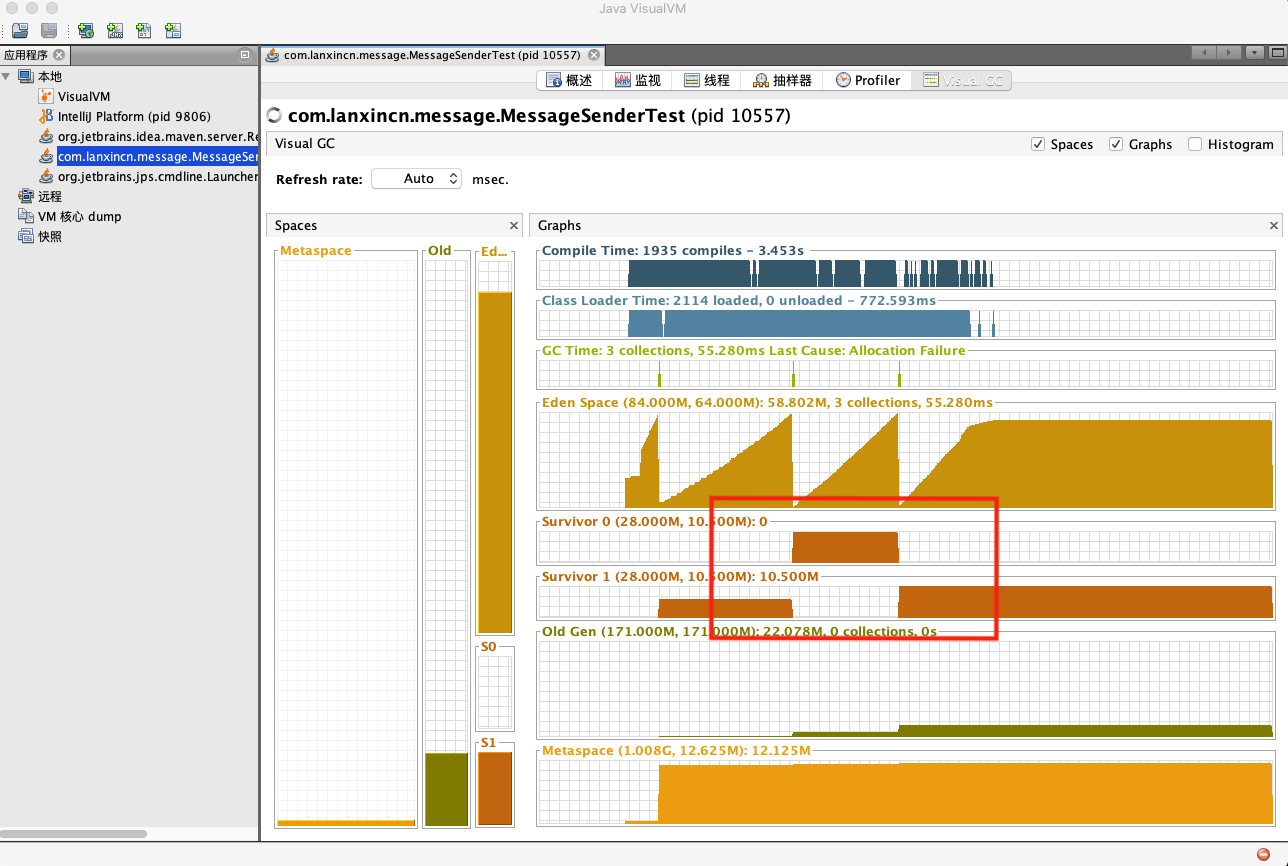The width and height of the screenshot is (1288, 866).
Task: Select IntelliJ Platform (pid 9806) entry
Action: click(x=134, y=116)
